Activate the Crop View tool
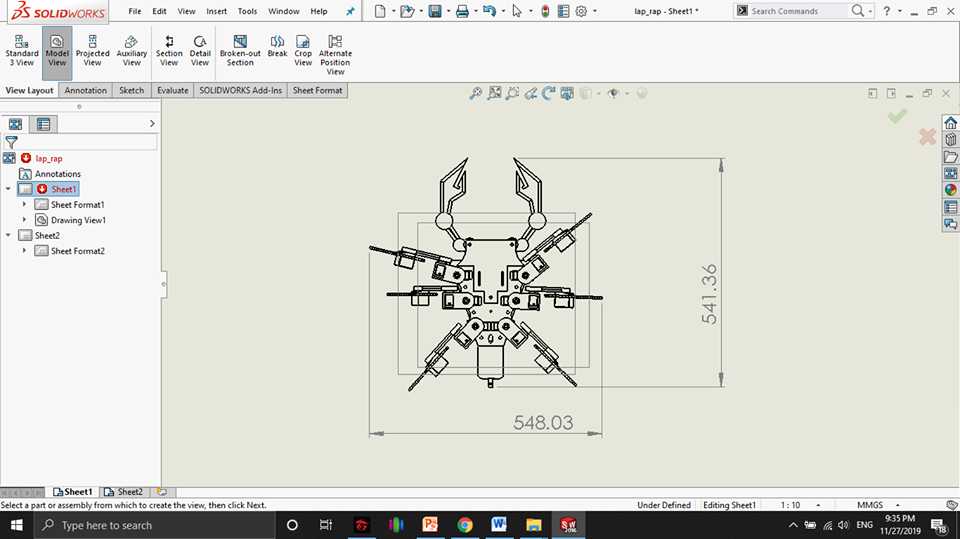Image resolution: width=960 pixels, height=539 pixels. click(303, 51)
